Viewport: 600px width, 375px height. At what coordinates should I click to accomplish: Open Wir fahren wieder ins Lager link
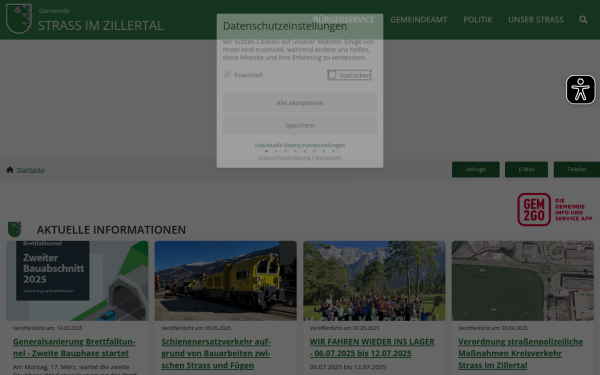point(372,347)
